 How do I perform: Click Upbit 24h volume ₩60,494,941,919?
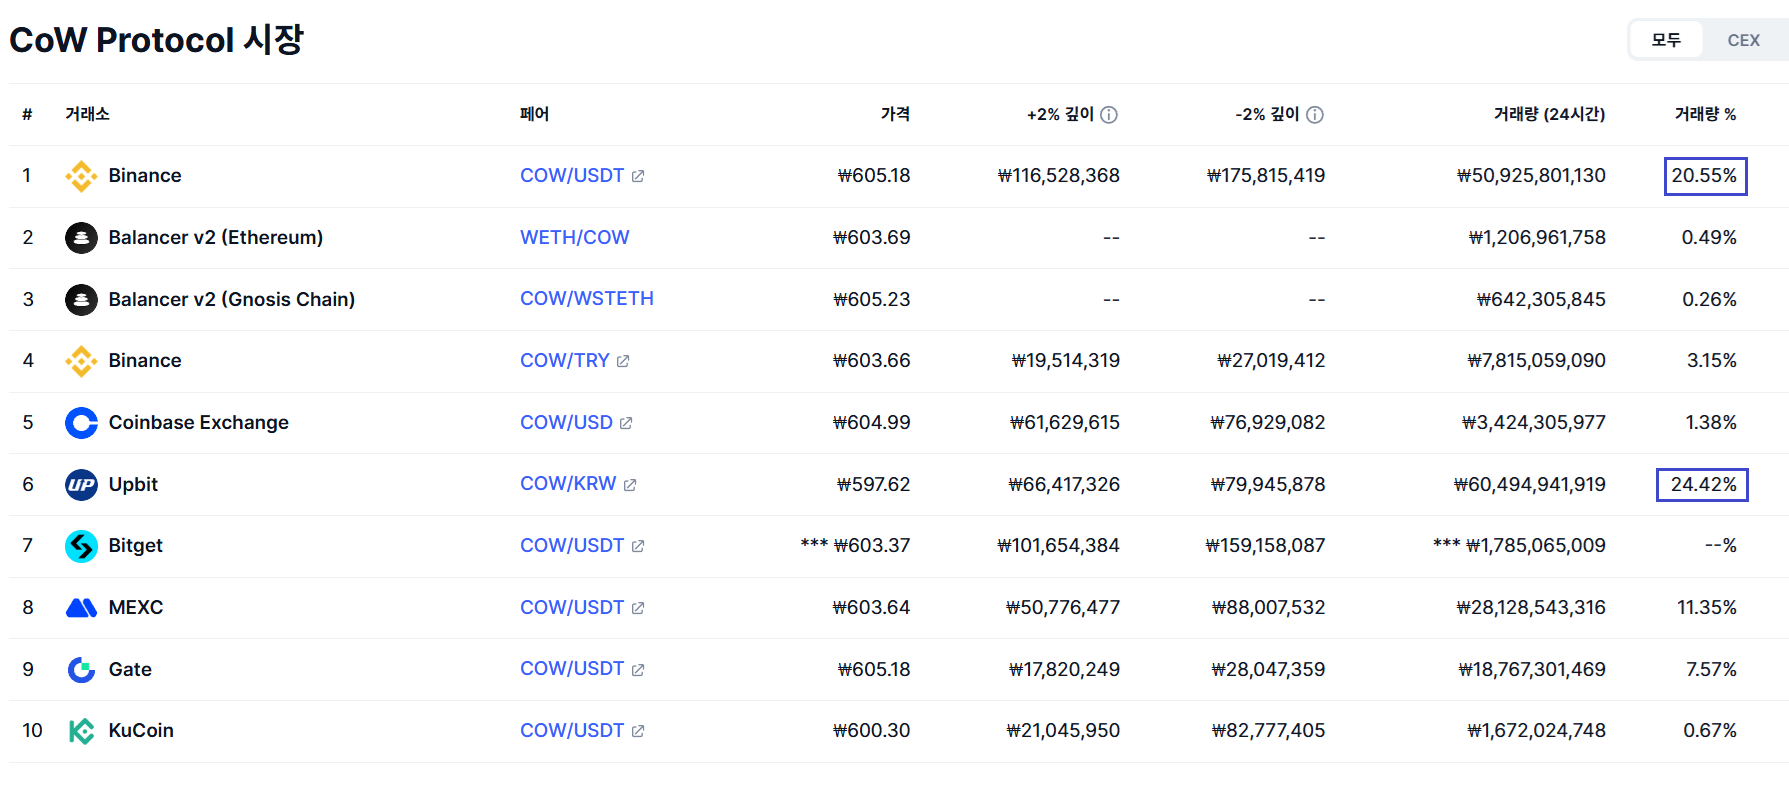[1529, 484]
